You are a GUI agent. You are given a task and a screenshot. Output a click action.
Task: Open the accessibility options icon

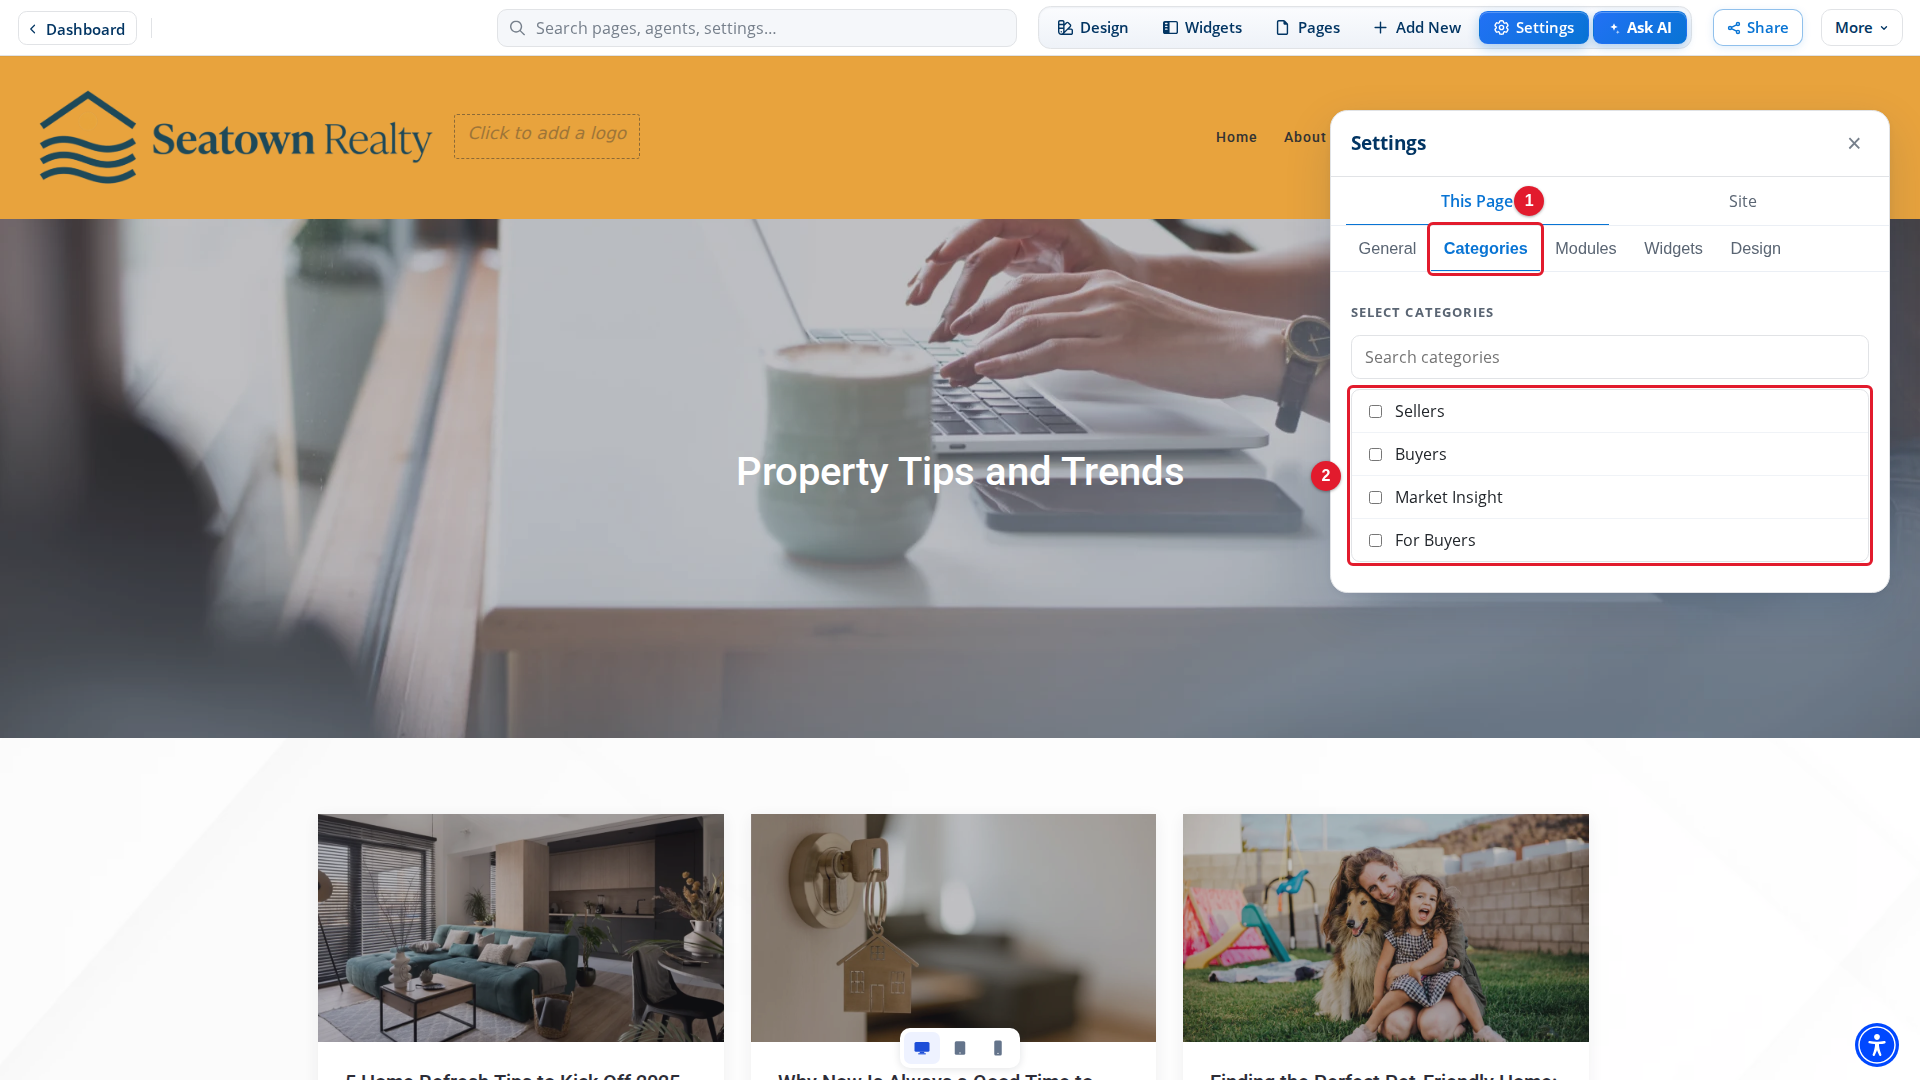[1877, 1045]
